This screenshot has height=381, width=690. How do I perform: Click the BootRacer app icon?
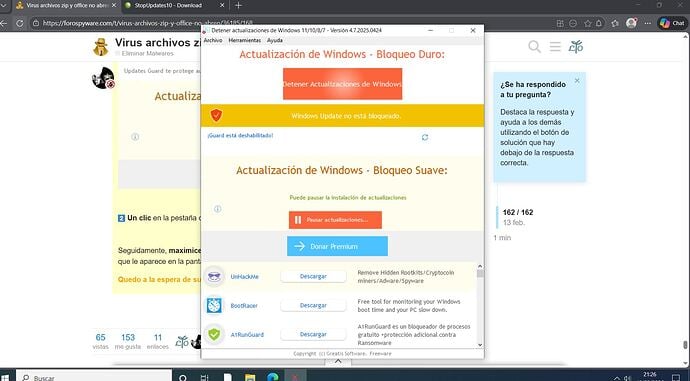click(x=214, y=305)
